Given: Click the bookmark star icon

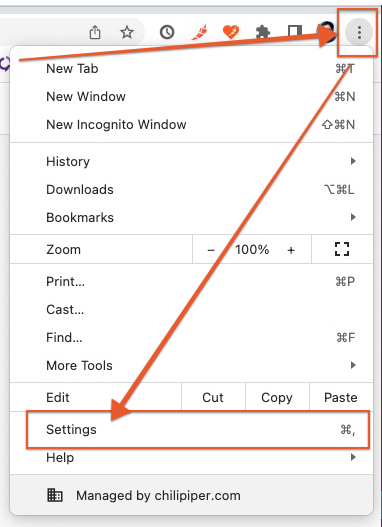Looking at the screenshot, I should tap(127, 33).
